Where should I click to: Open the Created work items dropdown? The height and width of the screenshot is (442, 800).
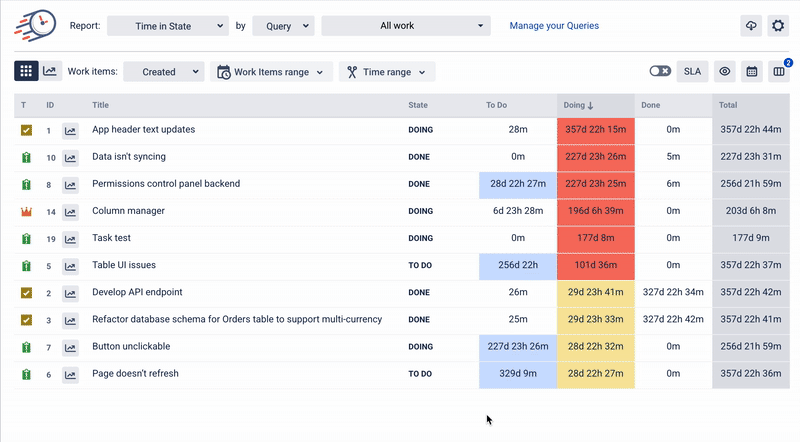pyautogui.click(x=164, y=72)
